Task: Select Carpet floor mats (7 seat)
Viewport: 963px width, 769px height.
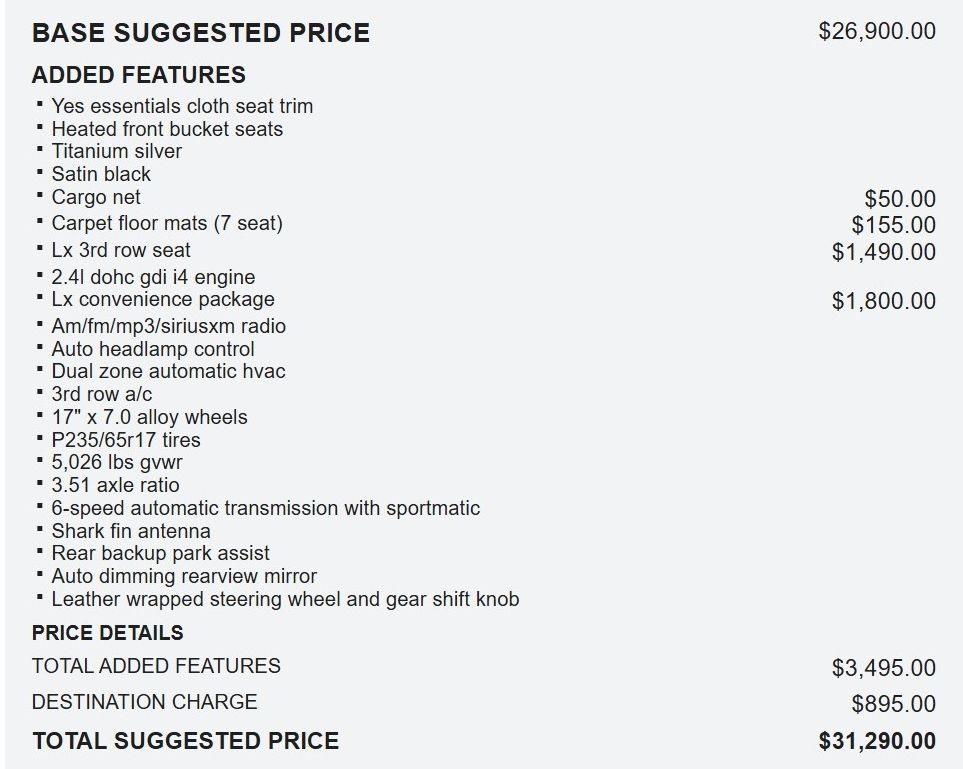Action: pos(167,223)
